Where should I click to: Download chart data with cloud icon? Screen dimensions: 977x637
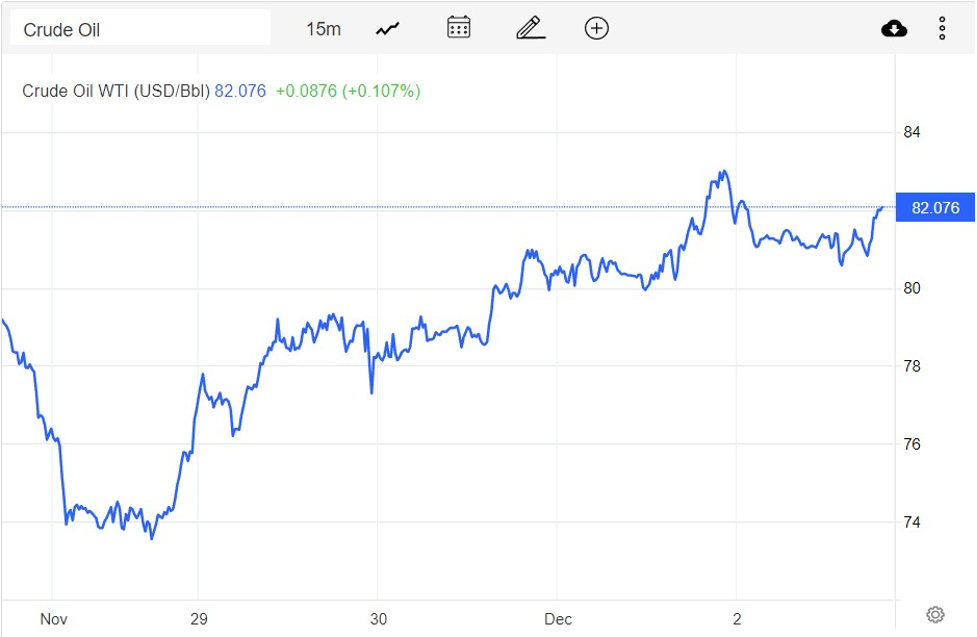(x=894, y=29)
